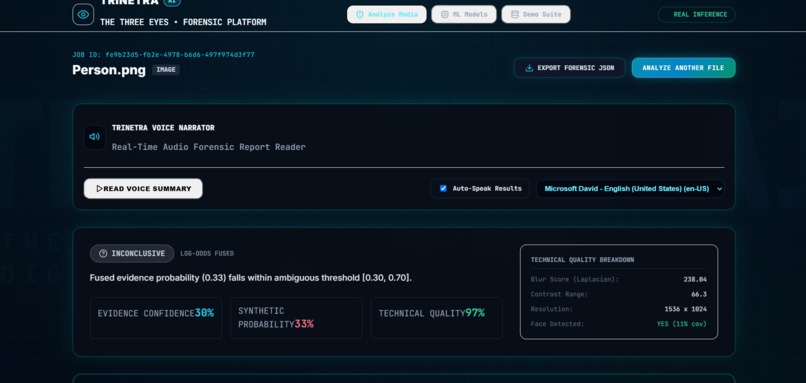Click the Trinetra Voice Narrator title
Viewport: 806px width, 383px height.
coord(163,128)
